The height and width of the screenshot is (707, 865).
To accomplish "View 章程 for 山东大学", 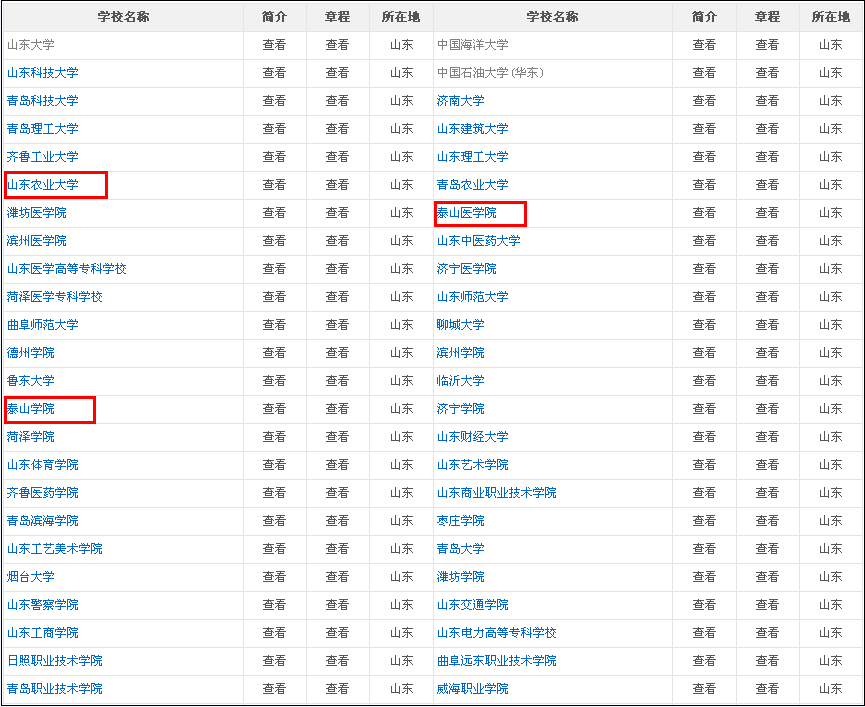I will [x=337, y=45].
